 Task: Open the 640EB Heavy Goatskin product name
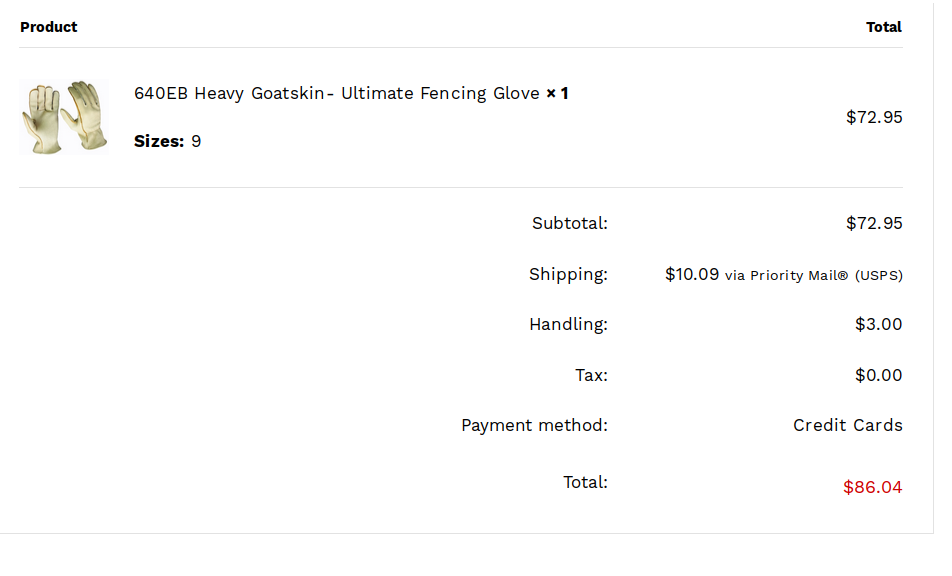337,93
